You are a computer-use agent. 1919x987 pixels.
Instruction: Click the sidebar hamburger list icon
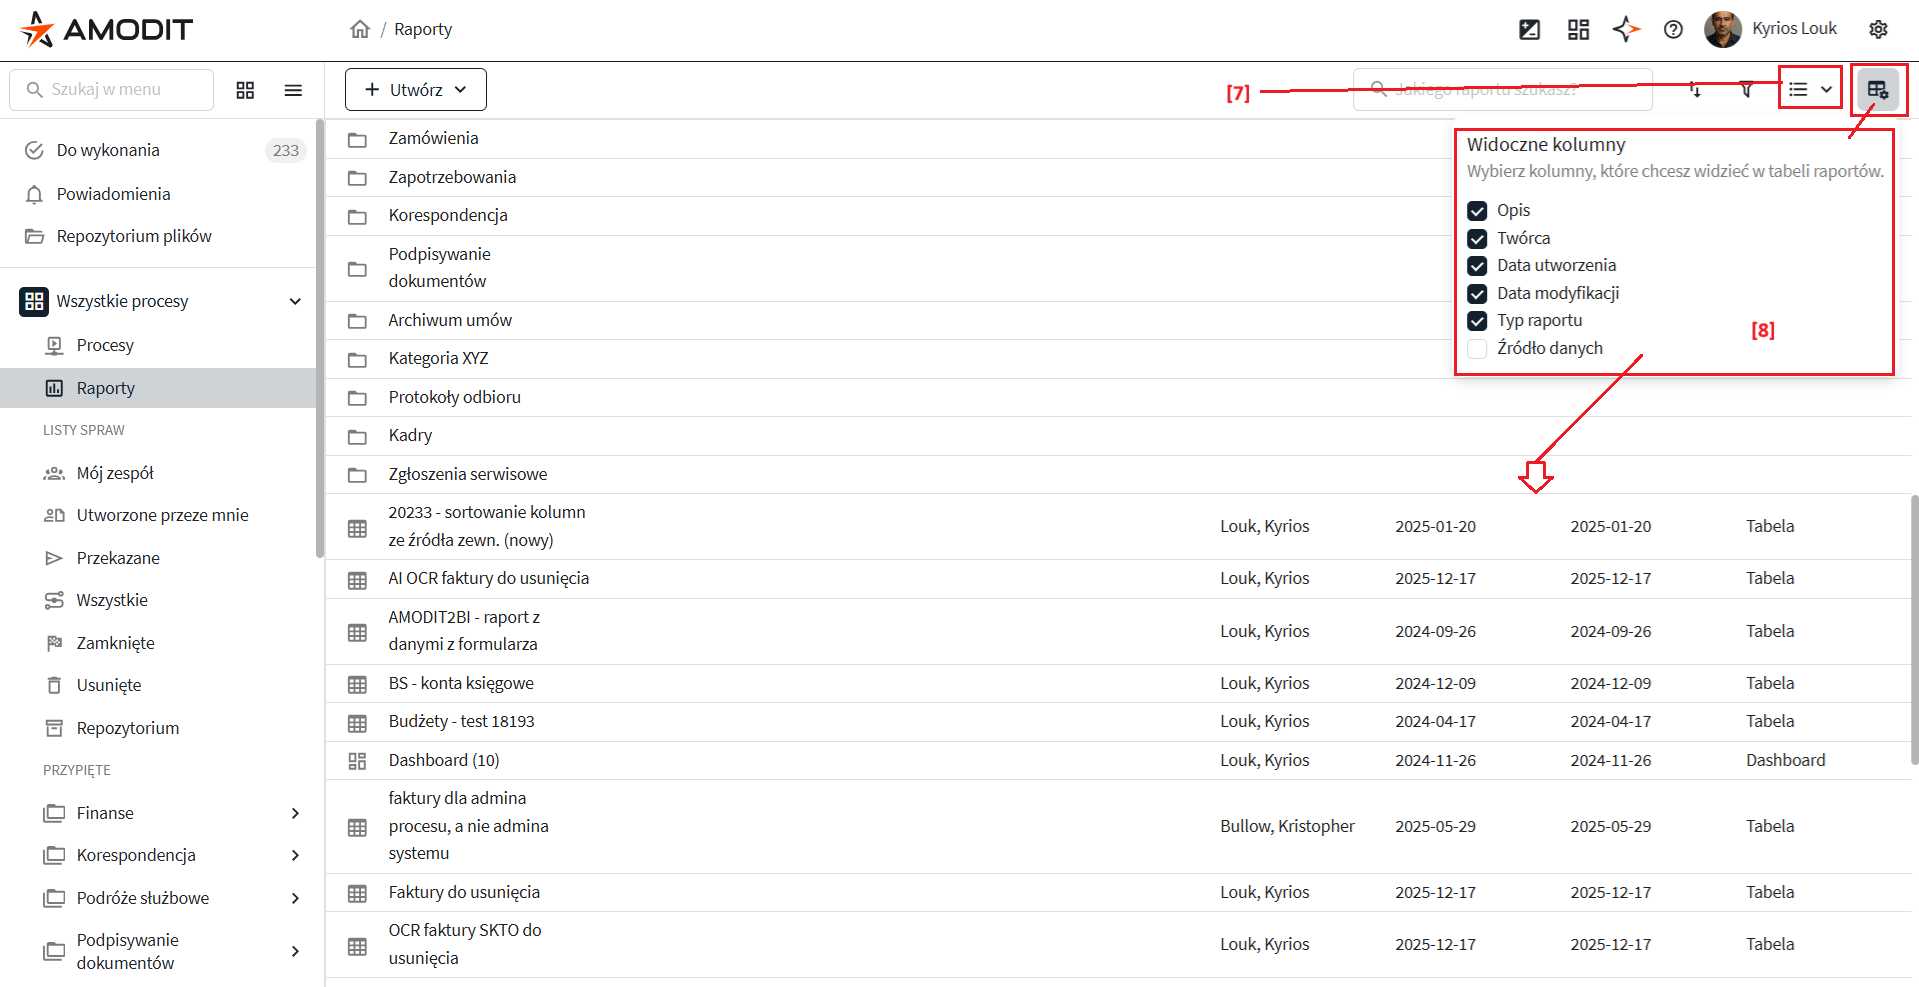(293, 90)
